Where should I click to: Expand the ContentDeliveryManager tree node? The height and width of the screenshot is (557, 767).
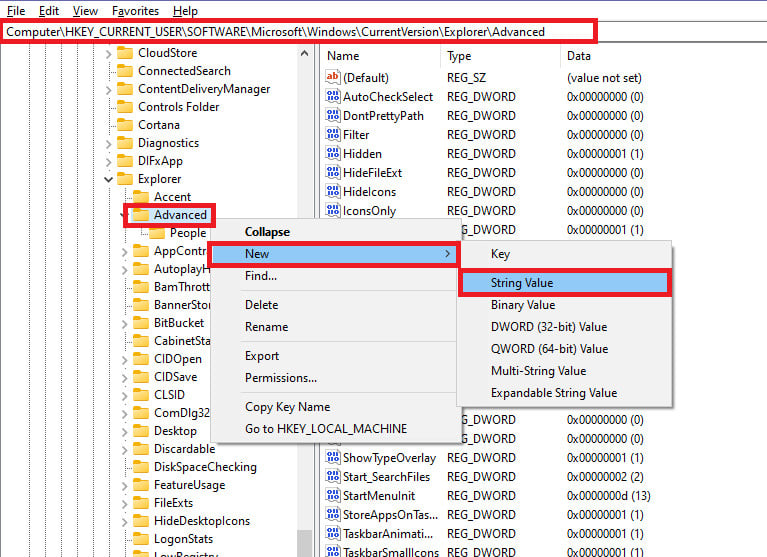(109, 90)
